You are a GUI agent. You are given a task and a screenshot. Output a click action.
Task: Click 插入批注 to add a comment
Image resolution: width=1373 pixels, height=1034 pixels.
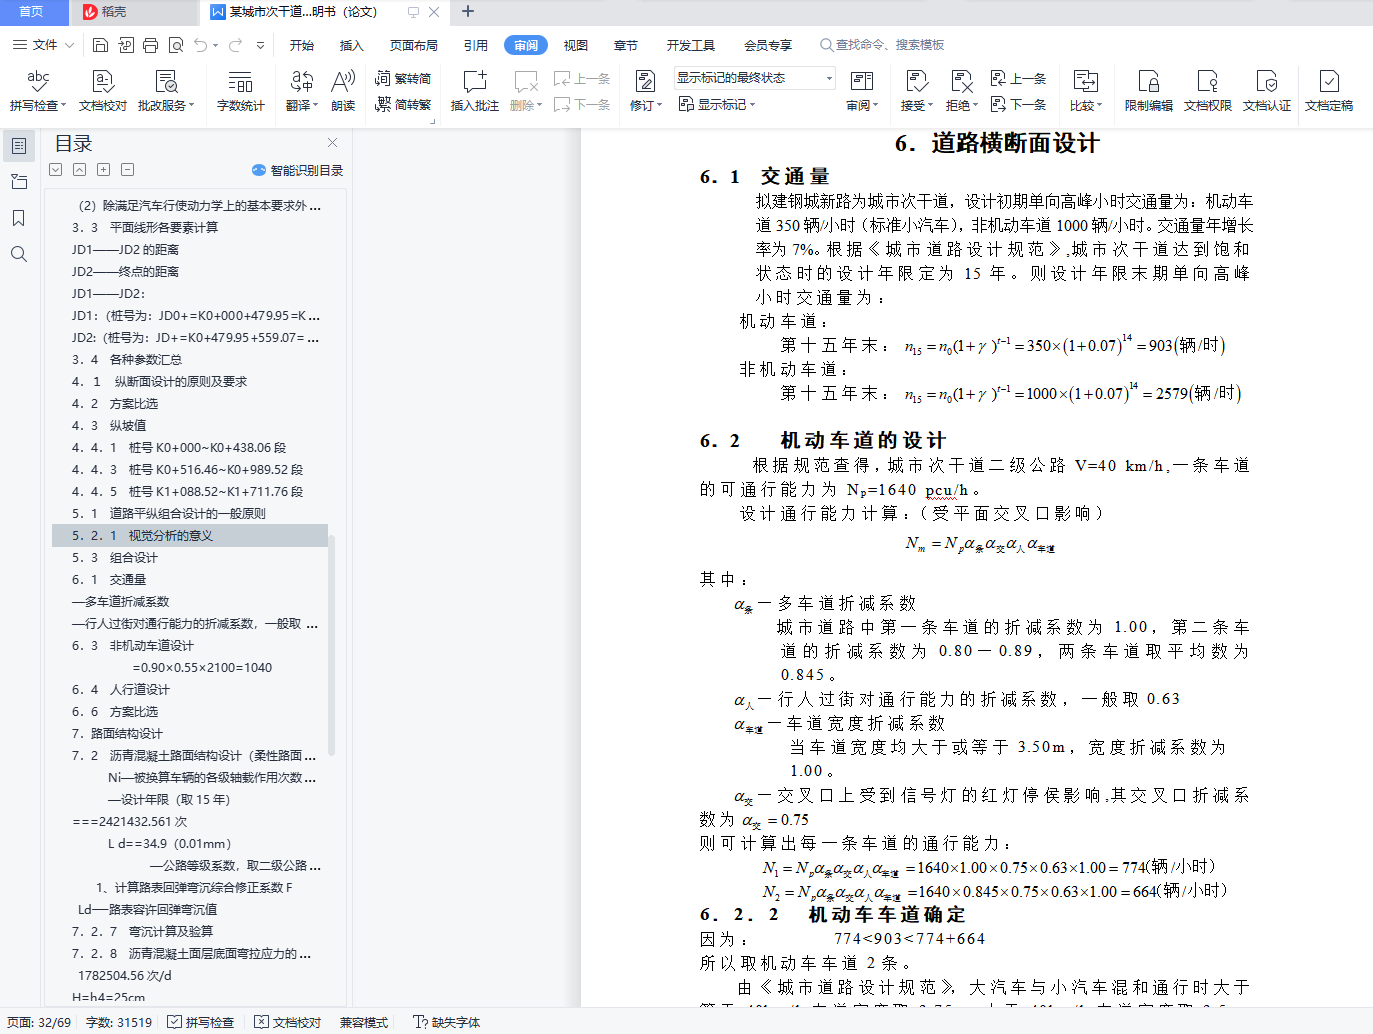coord(475,90)
